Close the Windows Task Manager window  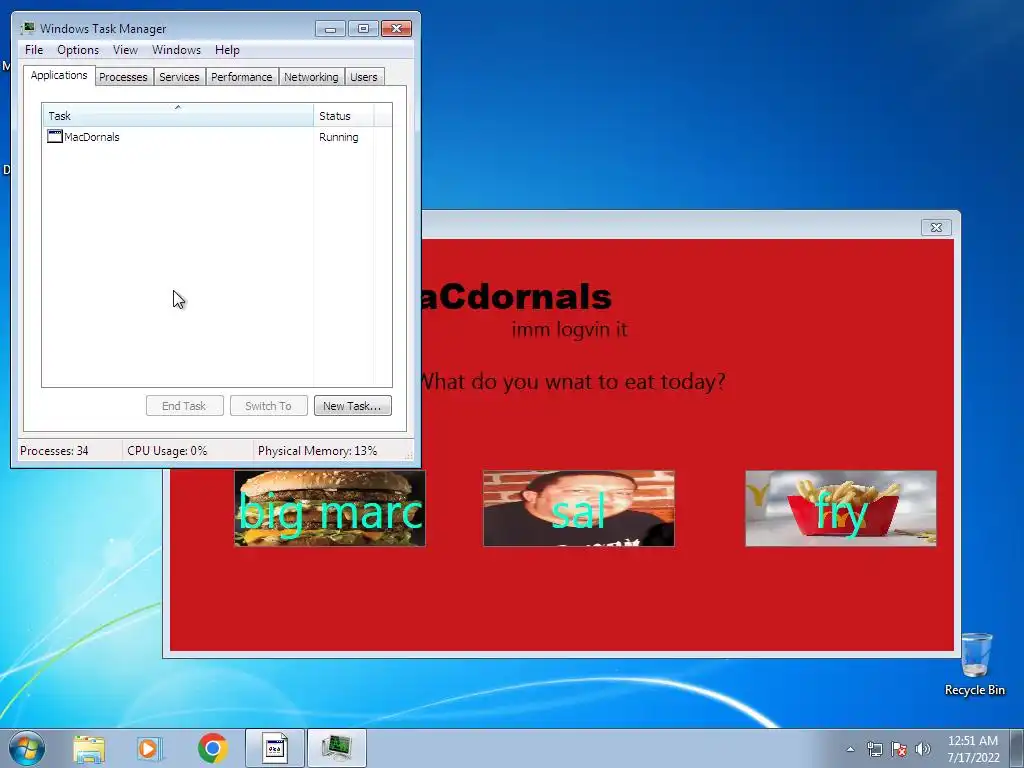point(396,29)
